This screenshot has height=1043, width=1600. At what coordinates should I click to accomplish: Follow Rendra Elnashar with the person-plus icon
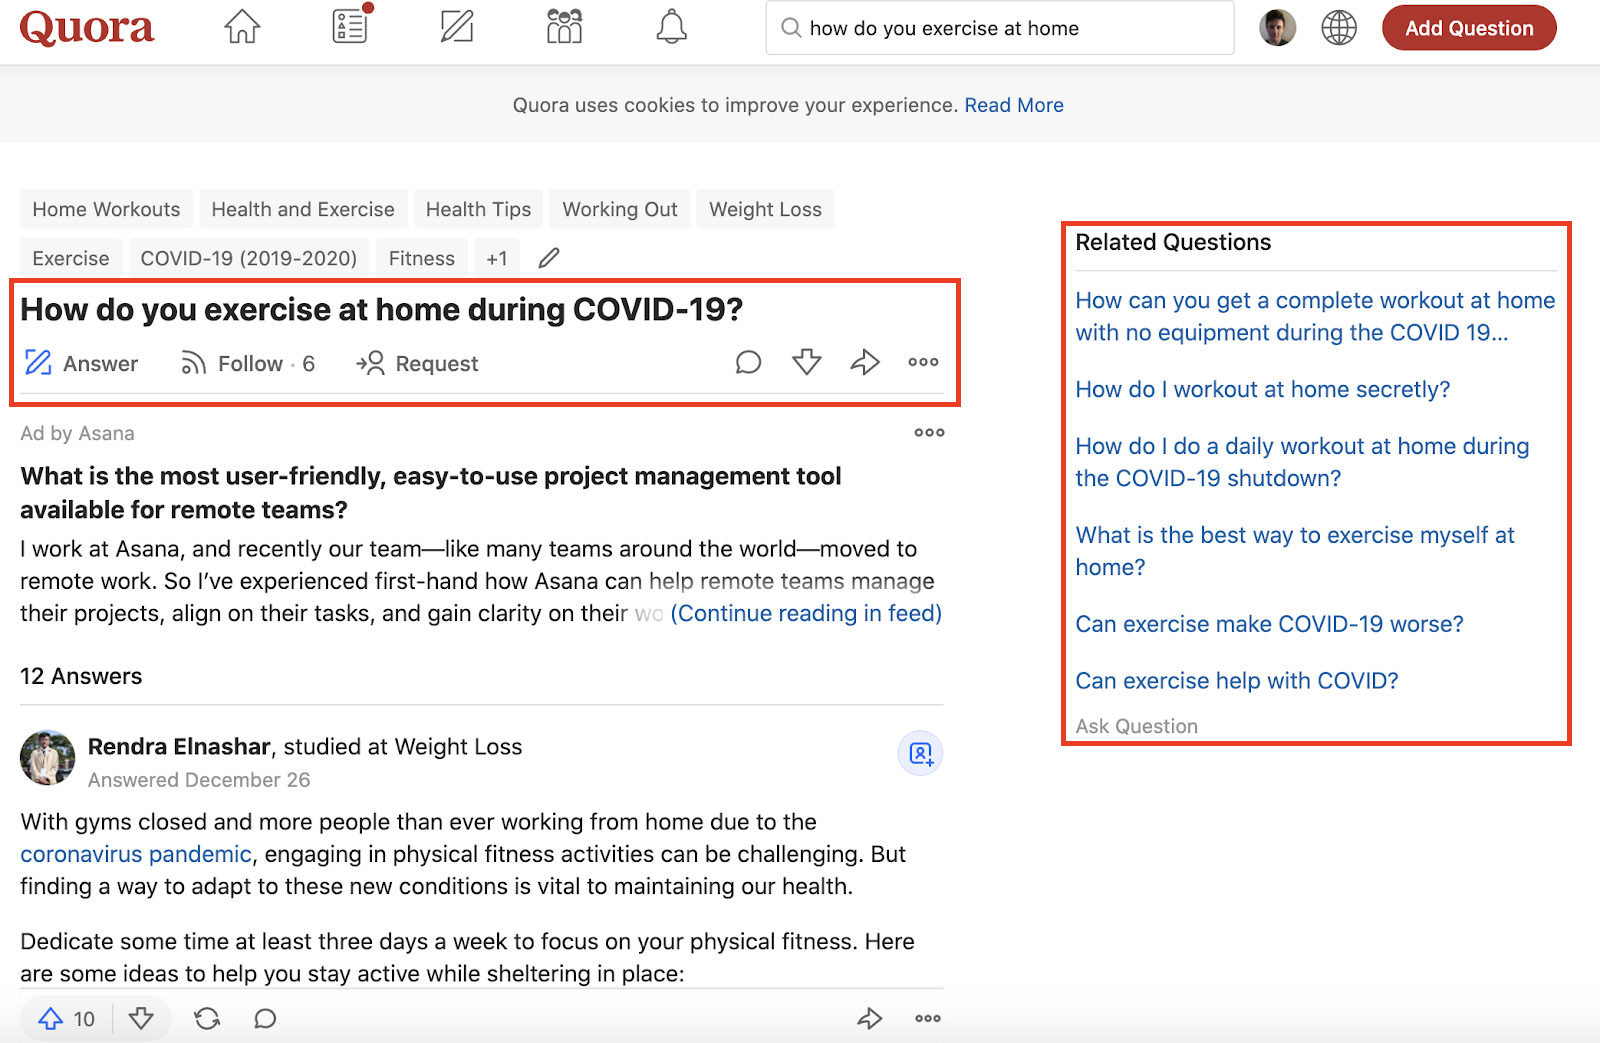(920, 753)
